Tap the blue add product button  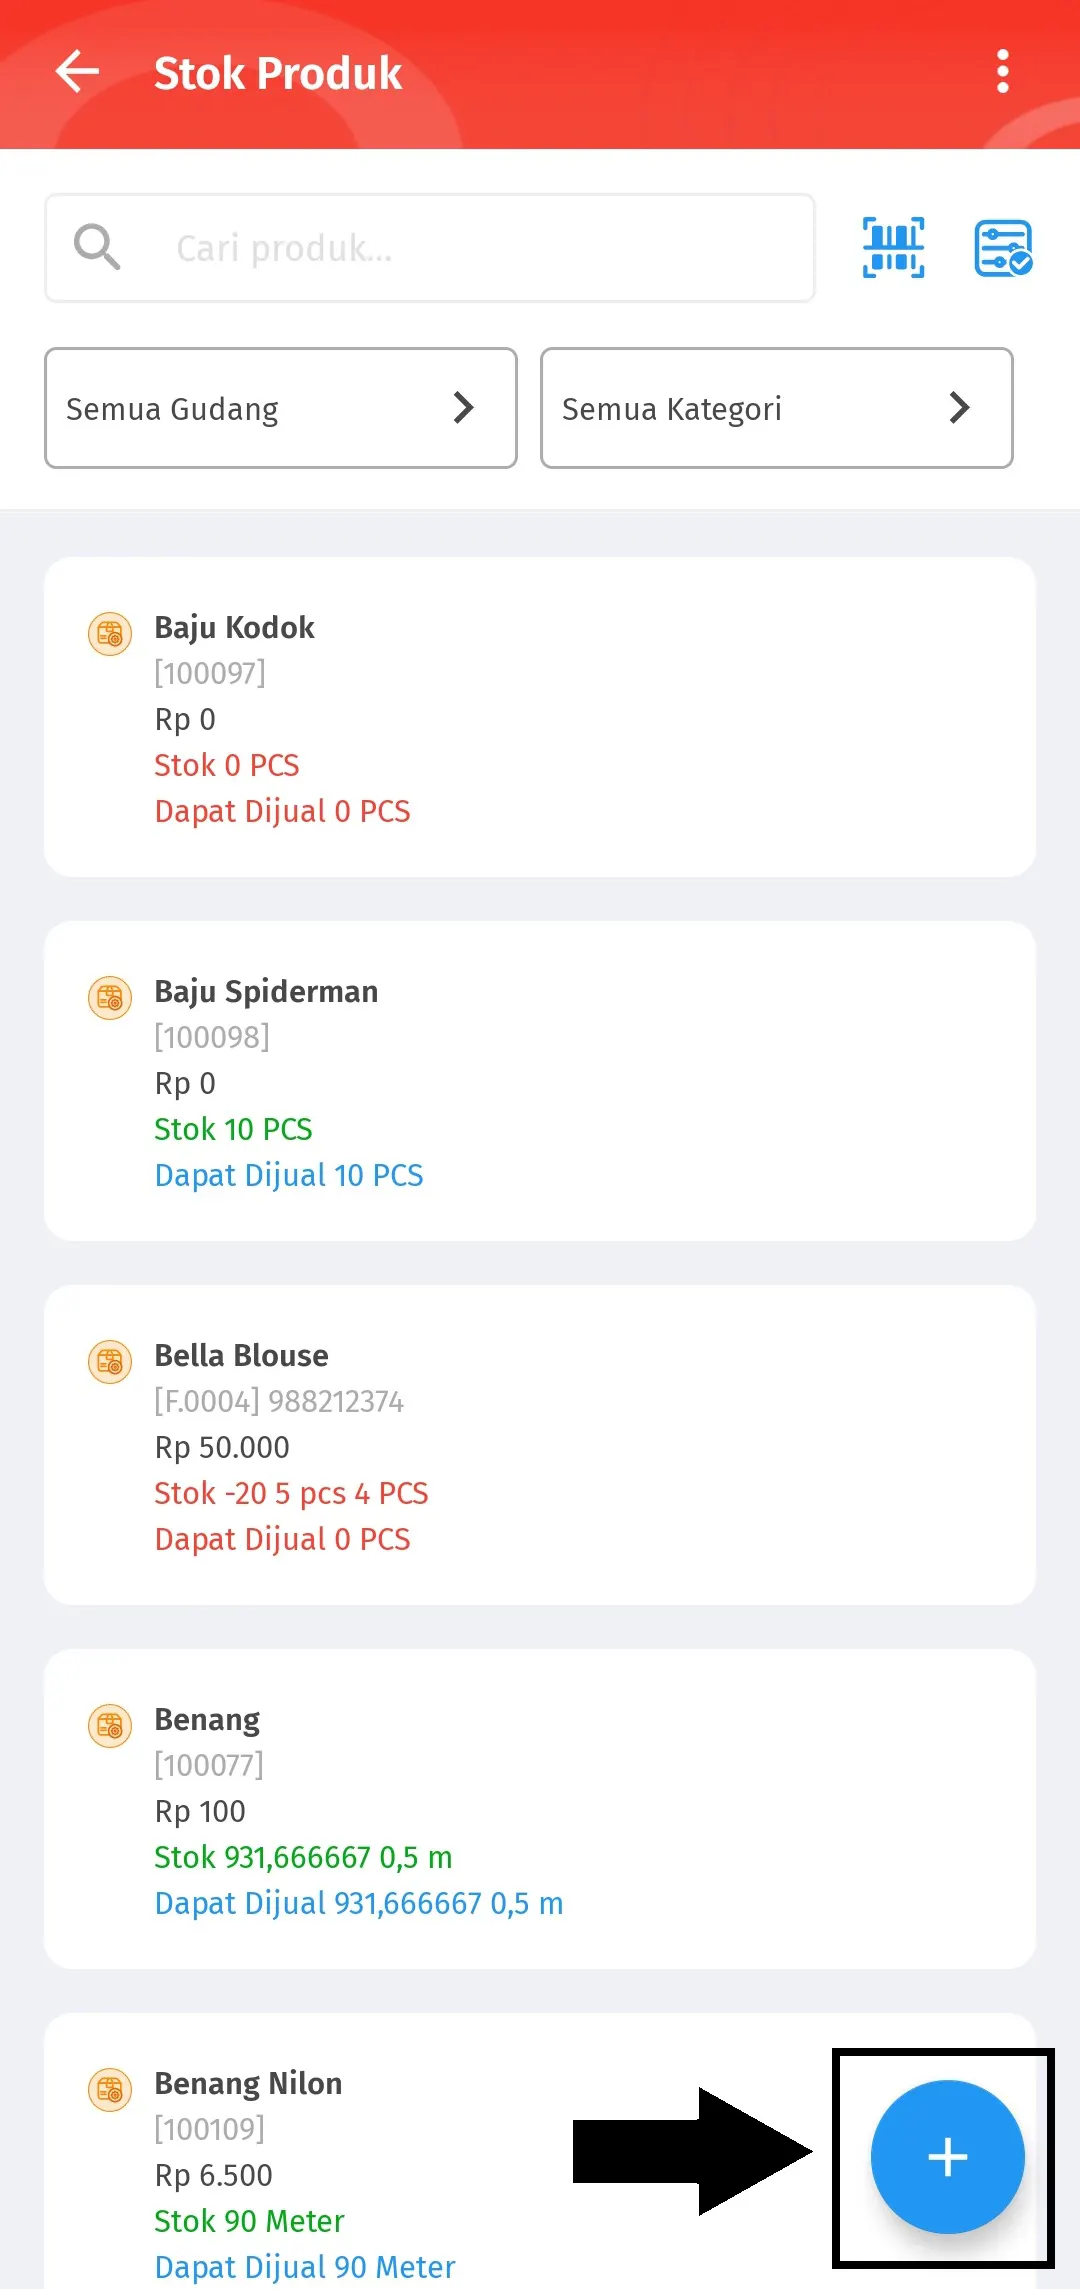pyautogui.click(x=947, y=2156)
